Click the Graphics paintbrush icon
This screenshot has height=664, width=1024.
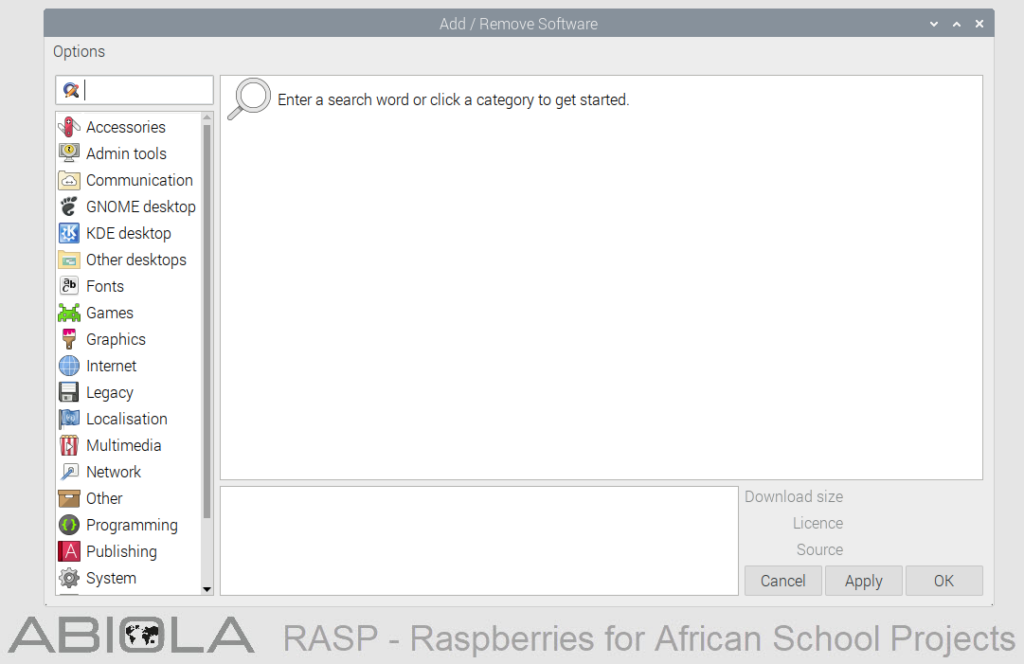[69, 340]
